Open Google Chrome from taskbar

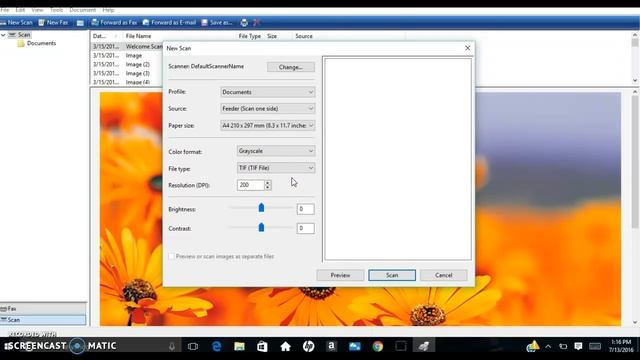378,347
